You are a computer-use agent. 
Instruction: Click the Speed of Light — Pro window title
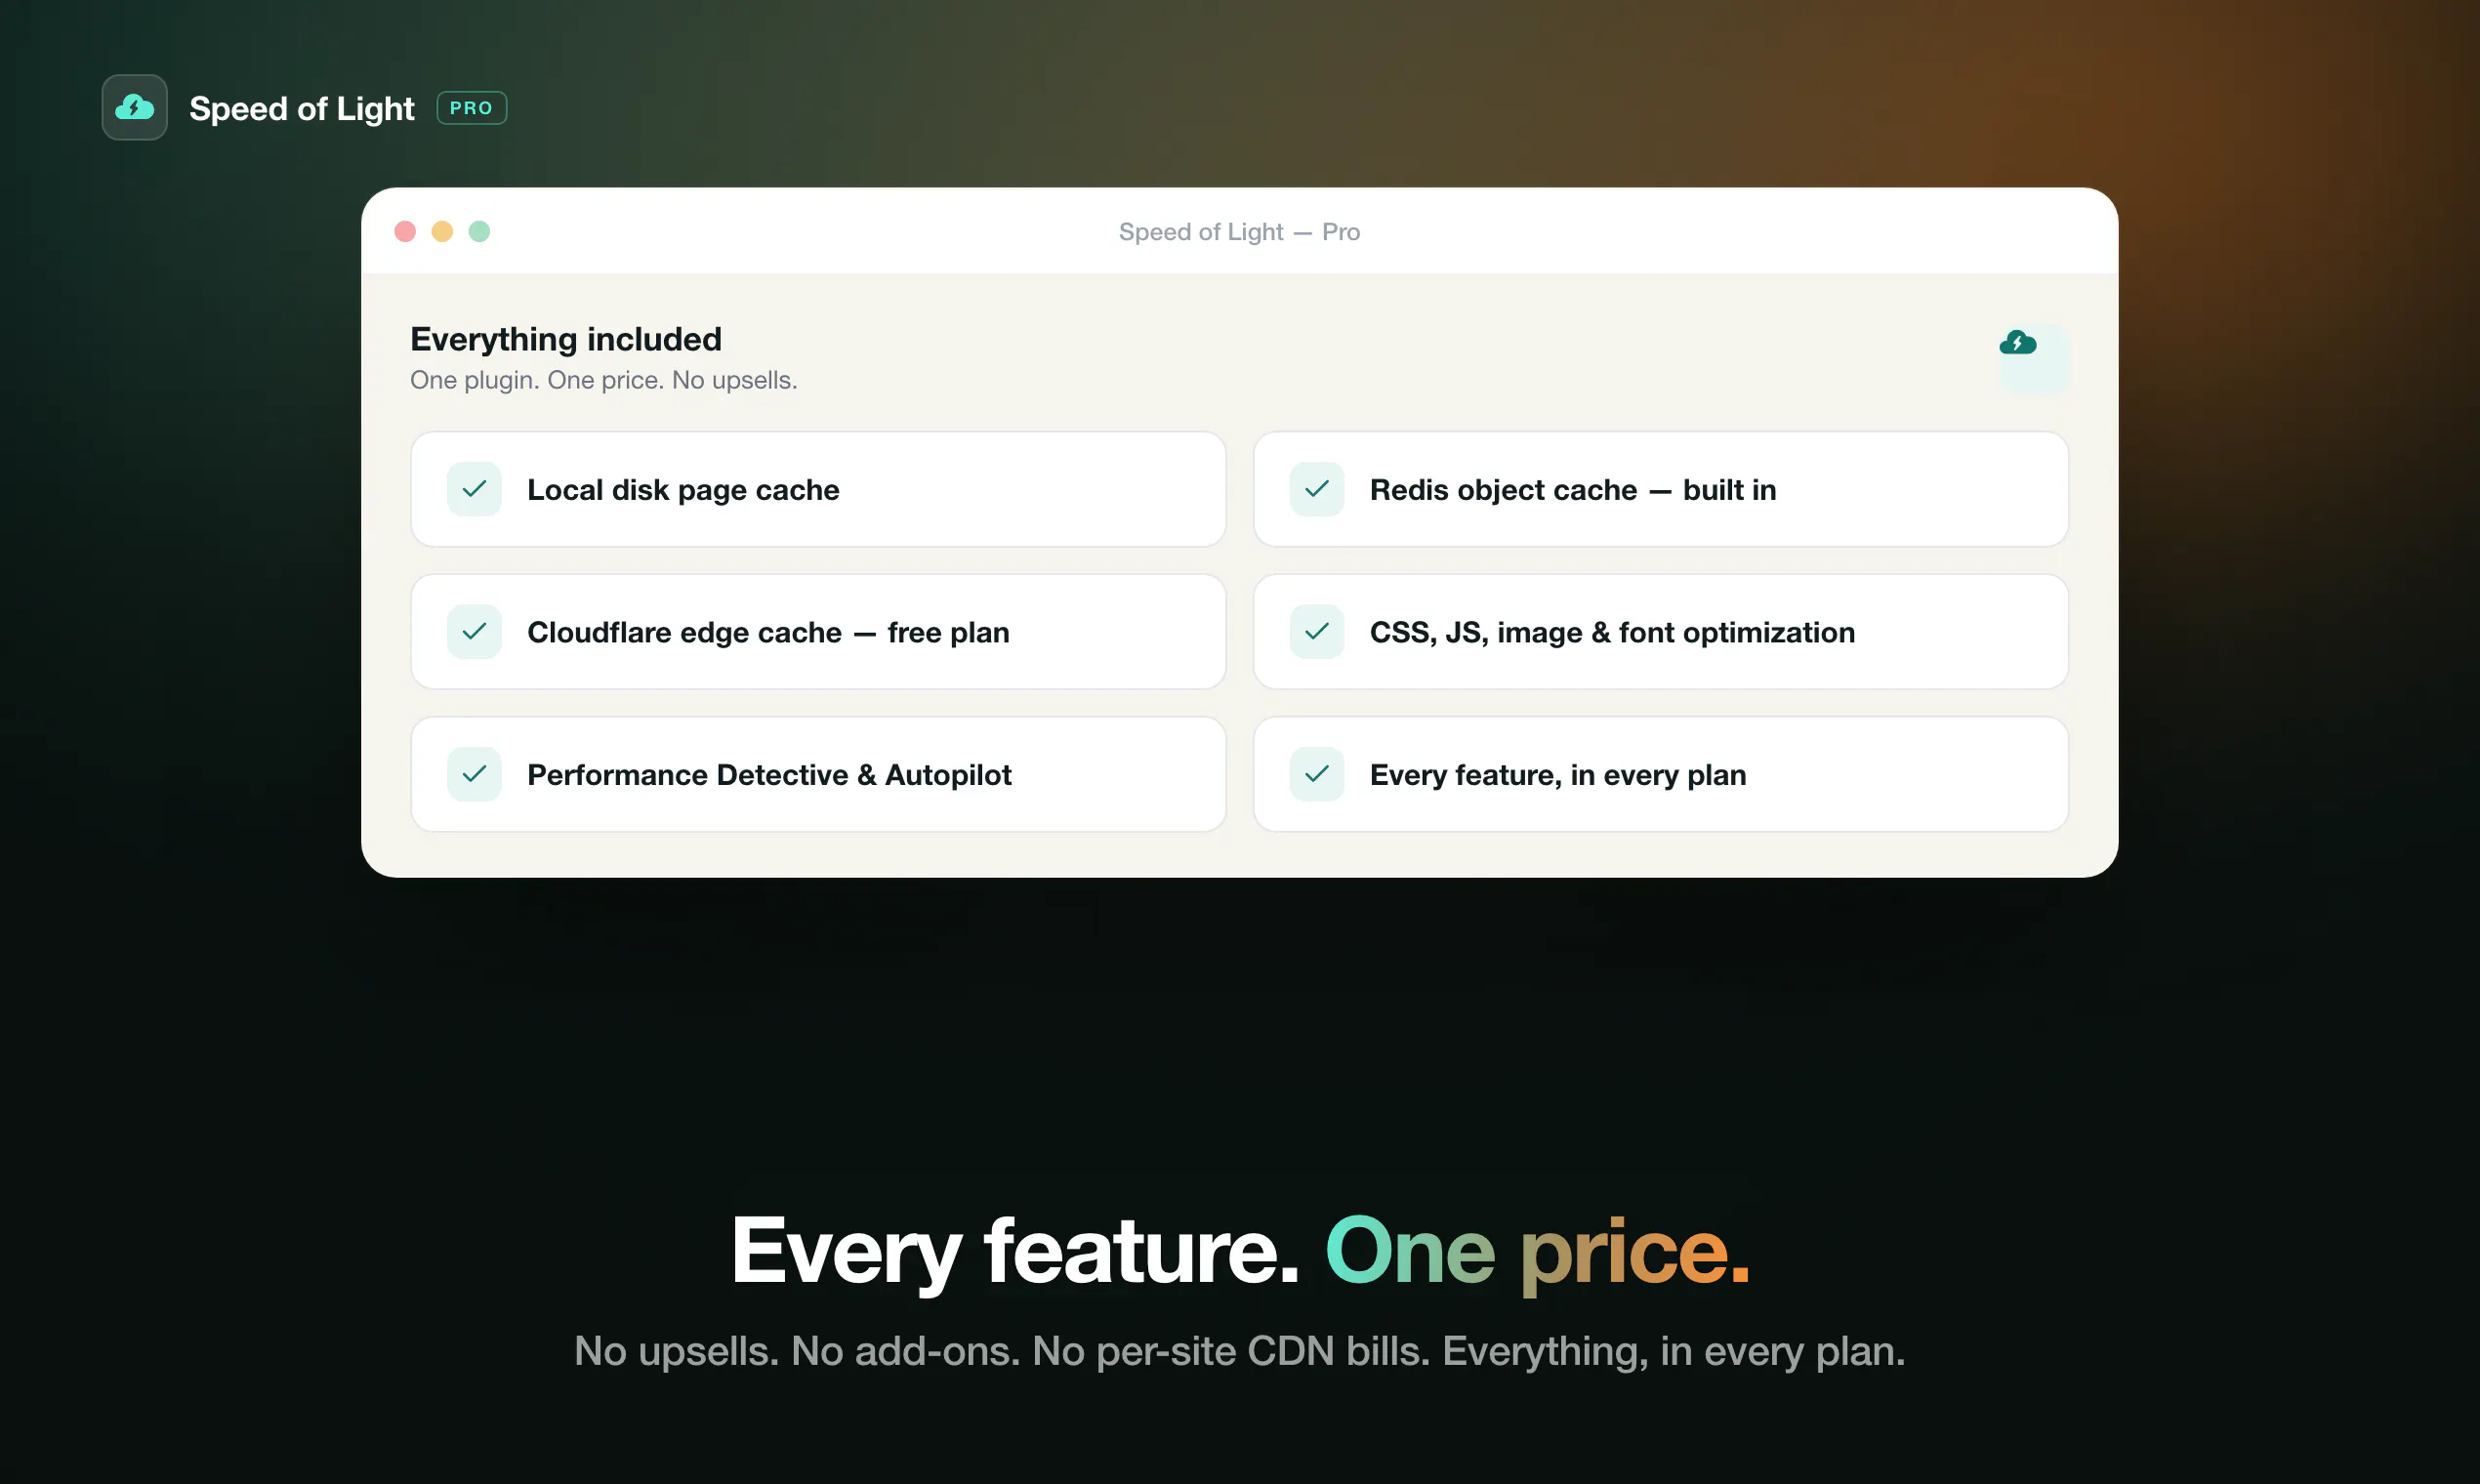[x=1239, y=232]
